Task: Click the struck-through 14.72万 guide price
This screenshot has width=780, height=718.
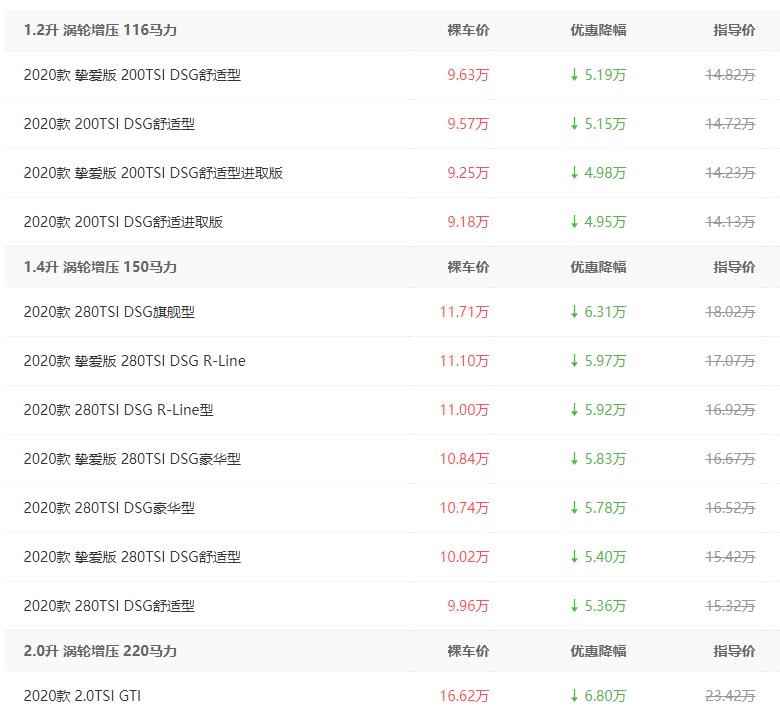Action: tap(730, 123)
